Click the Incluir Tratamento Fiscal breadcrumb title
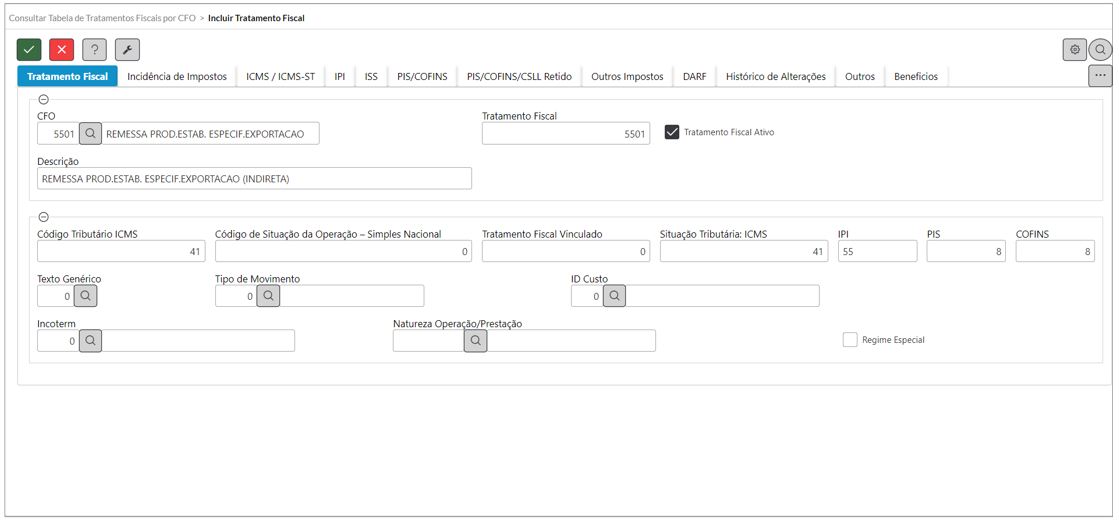Viewport: 1119px width, 521px height. coord(256,18)
